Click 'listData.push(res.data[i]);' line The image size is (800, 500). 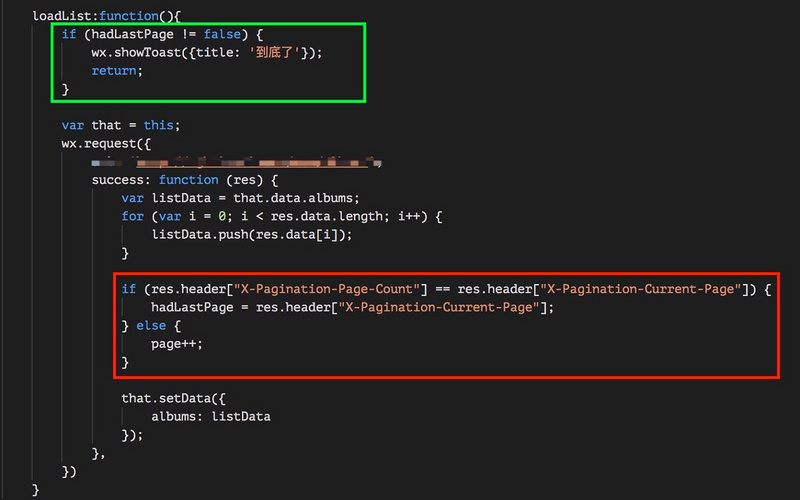252,235
